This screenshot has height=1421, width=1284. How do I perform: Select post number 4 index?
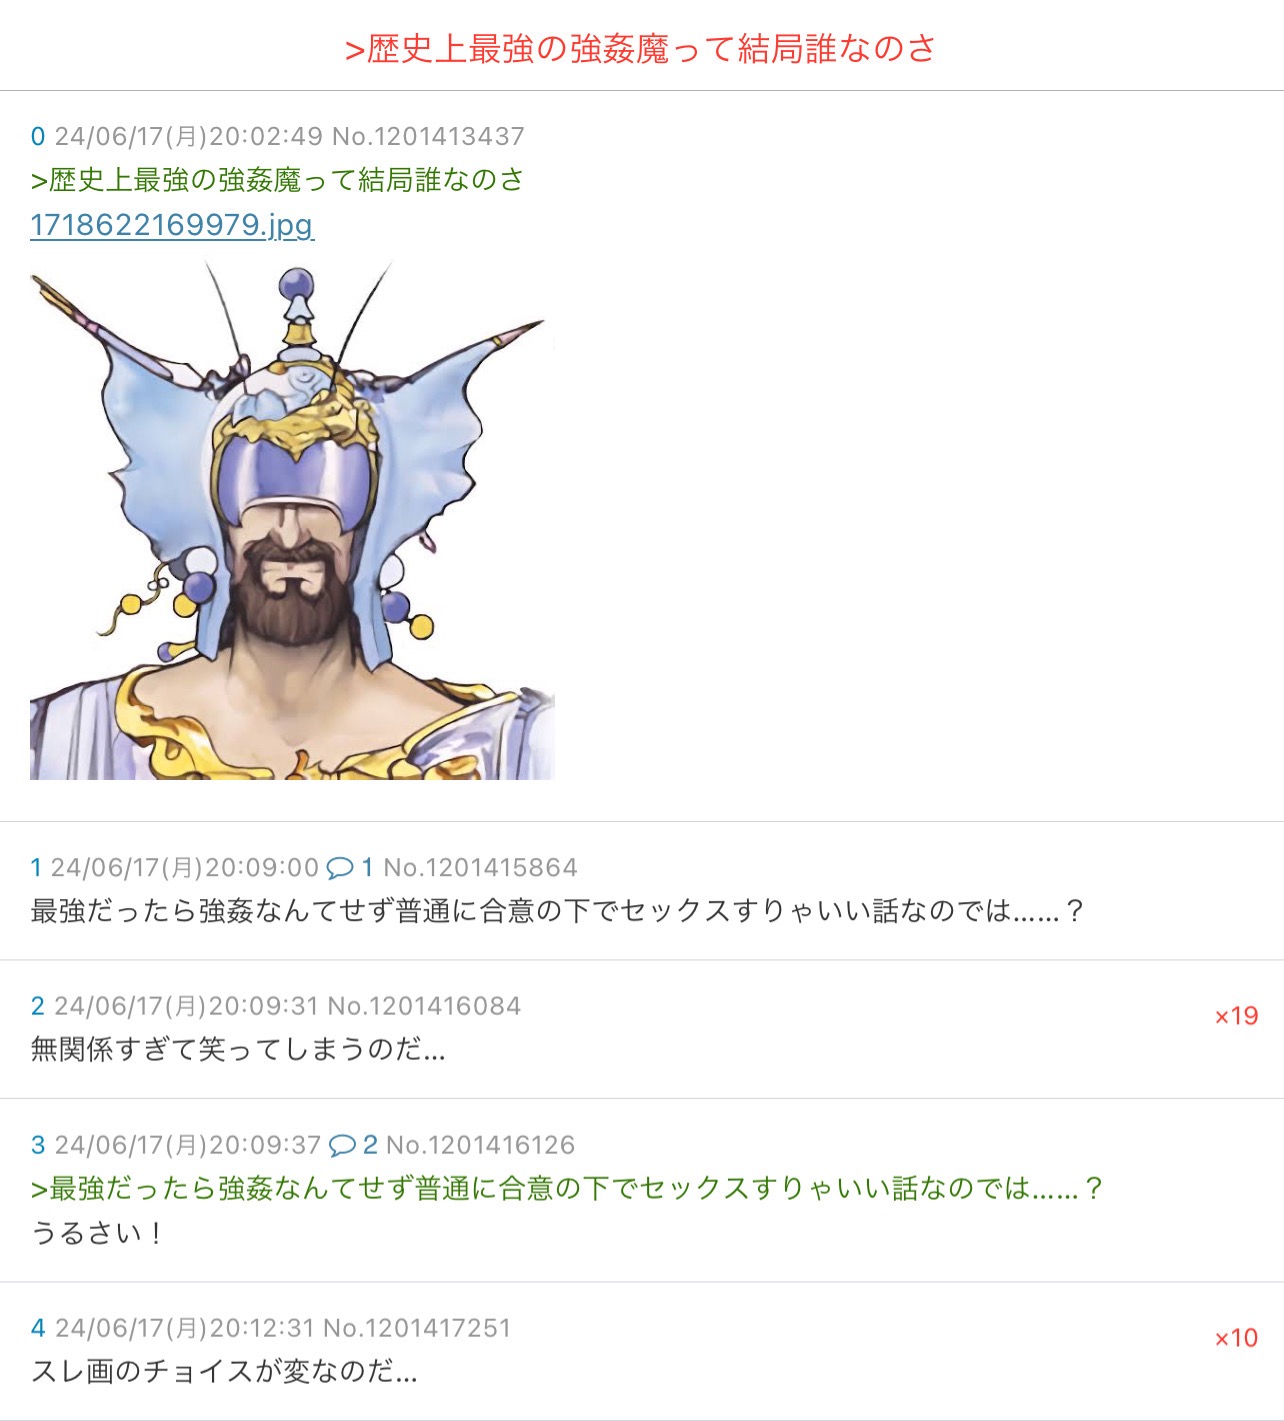click(38, 1328)
